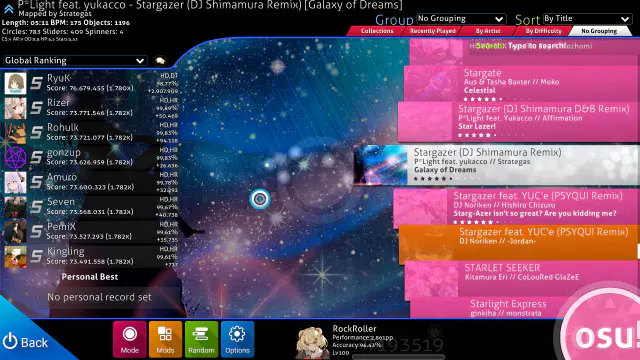Open the Mods selection
The image size is (640, 360).
click(165, 339)
